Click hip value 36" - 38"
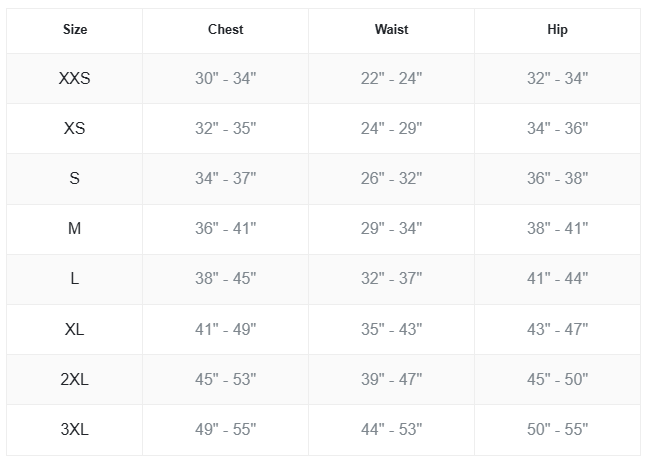 tap(558, 179)
